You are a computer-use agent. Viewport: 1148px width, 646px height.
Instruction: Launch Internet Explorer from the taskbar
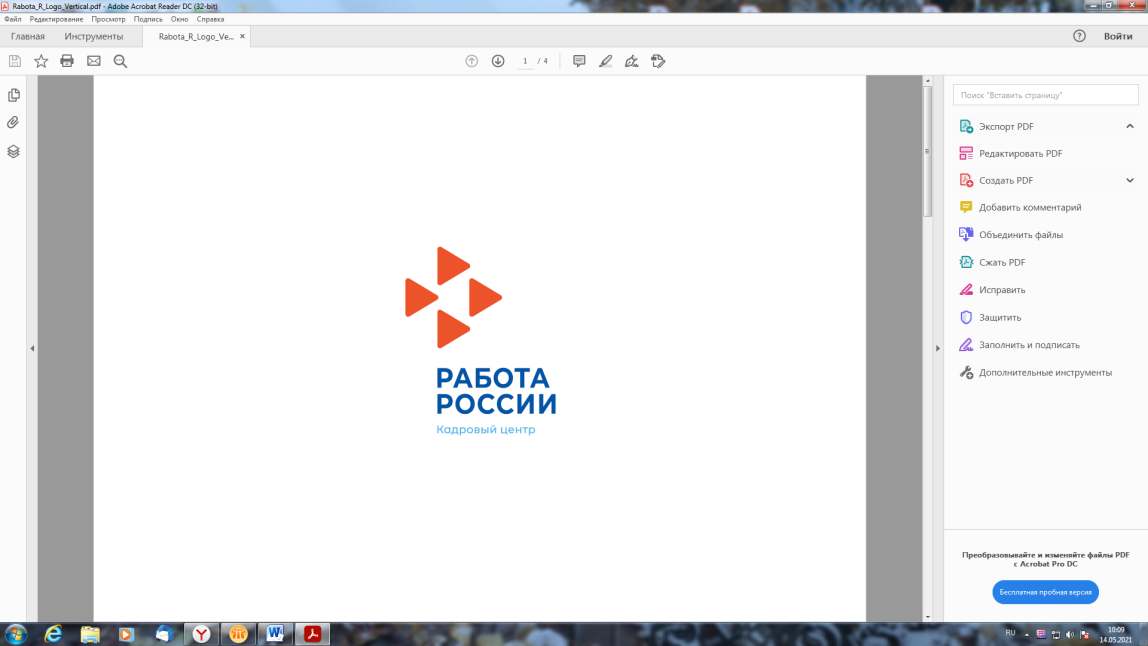pos(53,634)
